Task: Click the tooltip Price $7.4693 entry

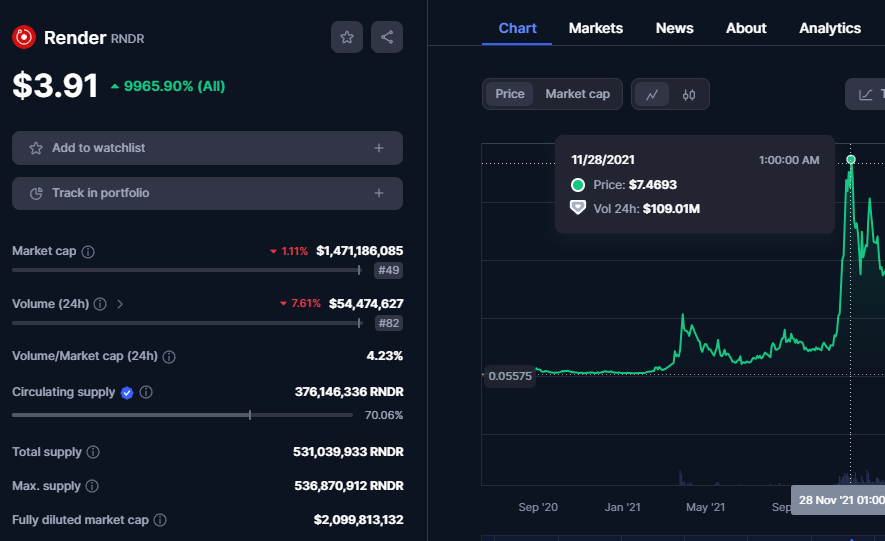Action: pyautogui.click(x=624, y=185)
